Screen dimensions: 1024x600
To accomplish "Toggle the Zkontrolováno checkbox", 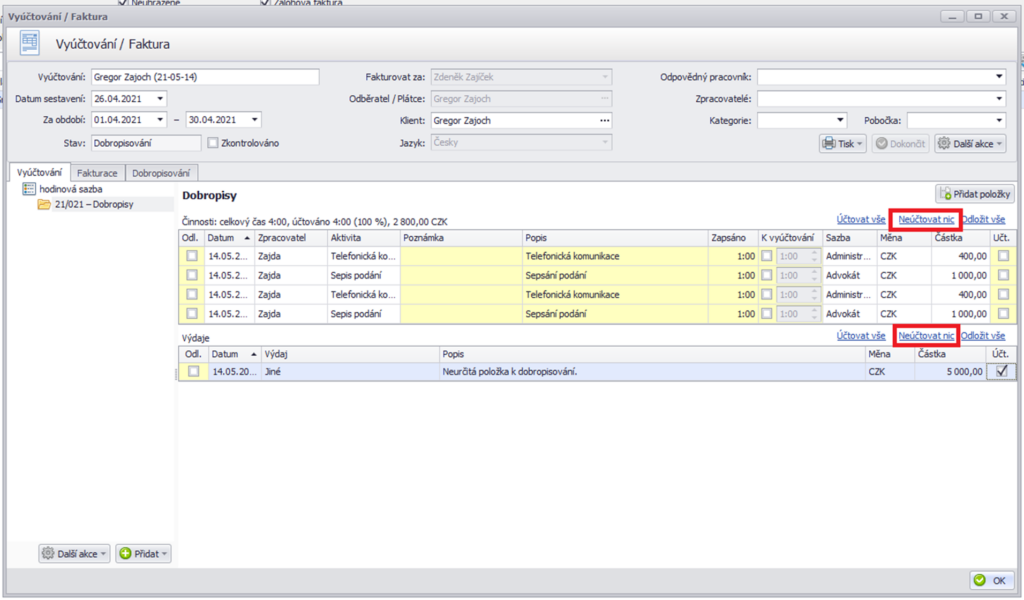I will pos(213,143).
